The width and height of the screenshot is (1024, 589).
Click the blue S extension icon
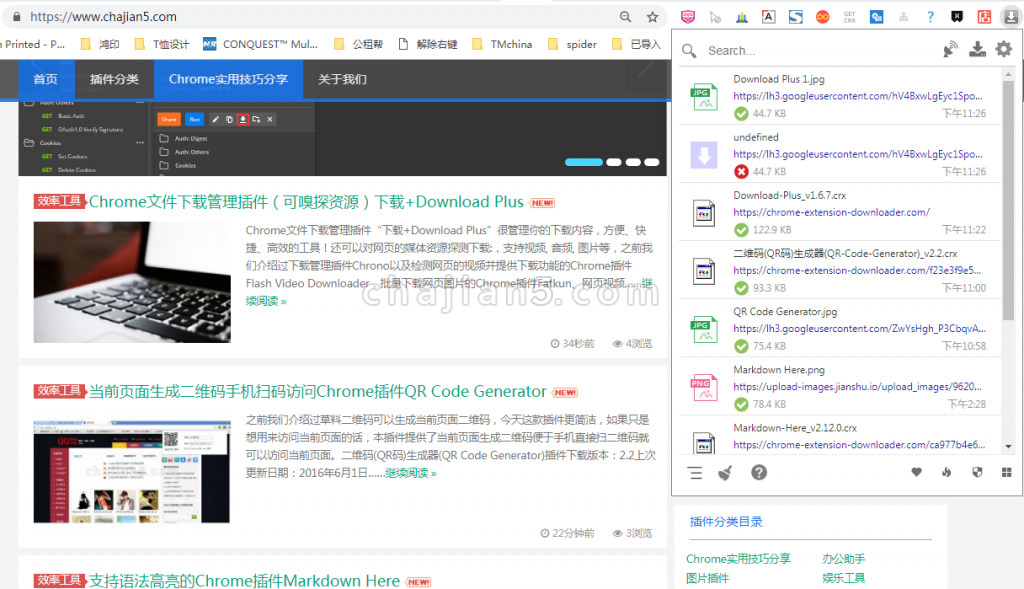795,17
